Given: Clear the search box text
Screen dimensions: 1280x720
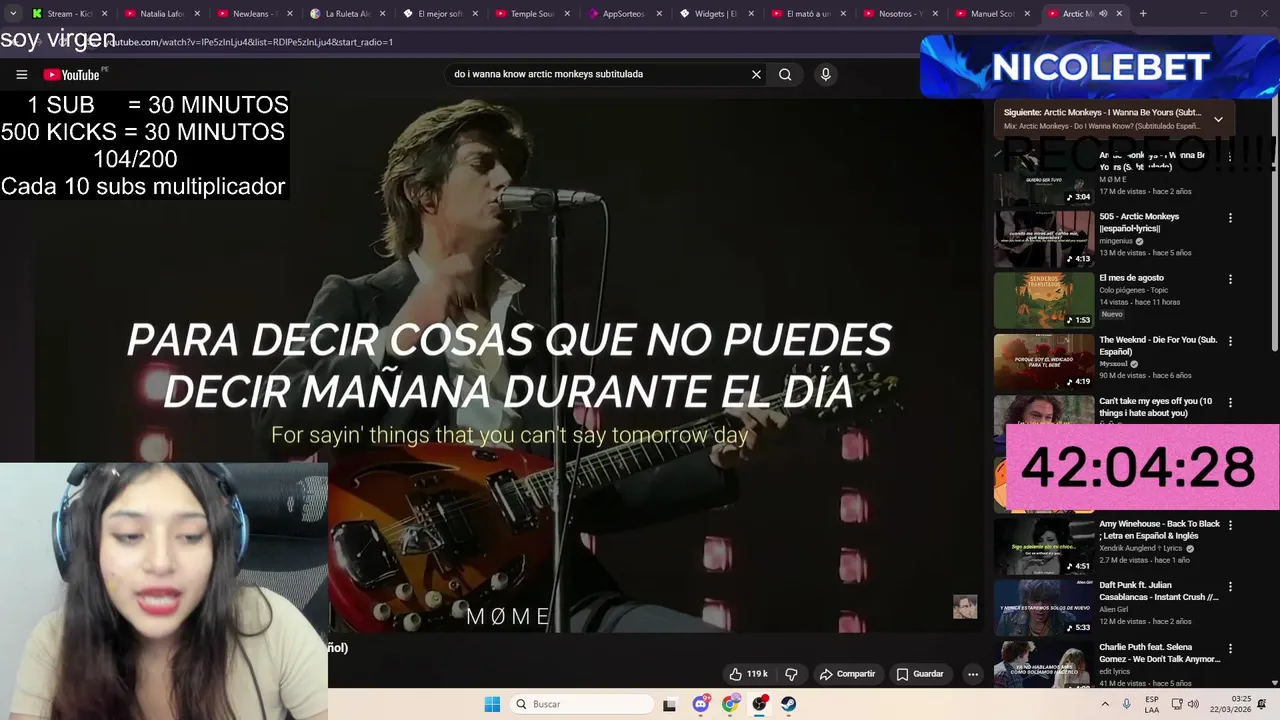Looking at the screenshot, I should (756, 74).
